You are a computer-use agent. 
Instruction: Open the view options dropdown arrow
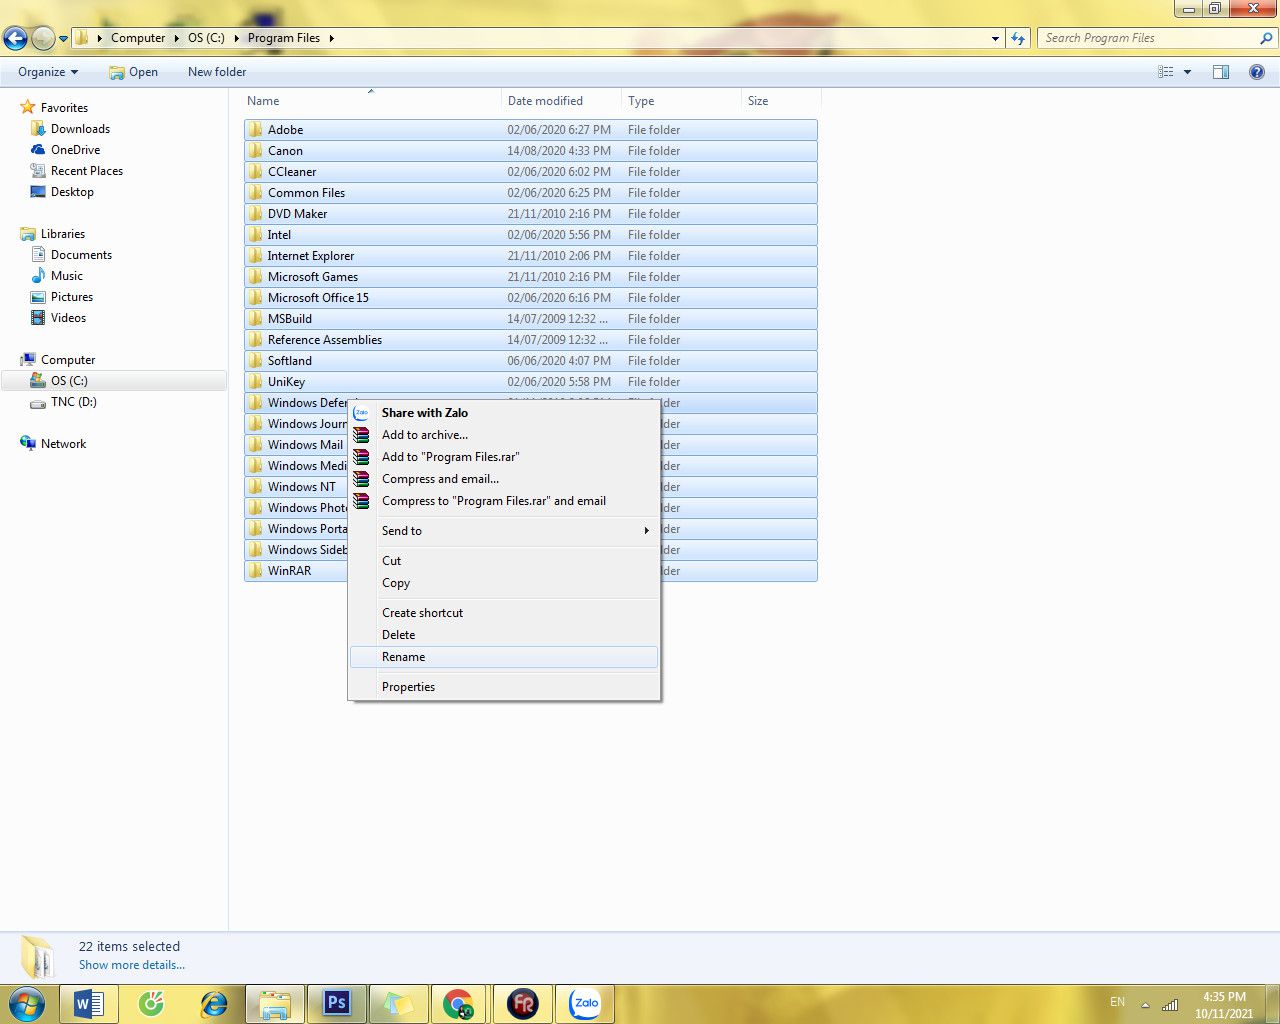click(1188, 72)
